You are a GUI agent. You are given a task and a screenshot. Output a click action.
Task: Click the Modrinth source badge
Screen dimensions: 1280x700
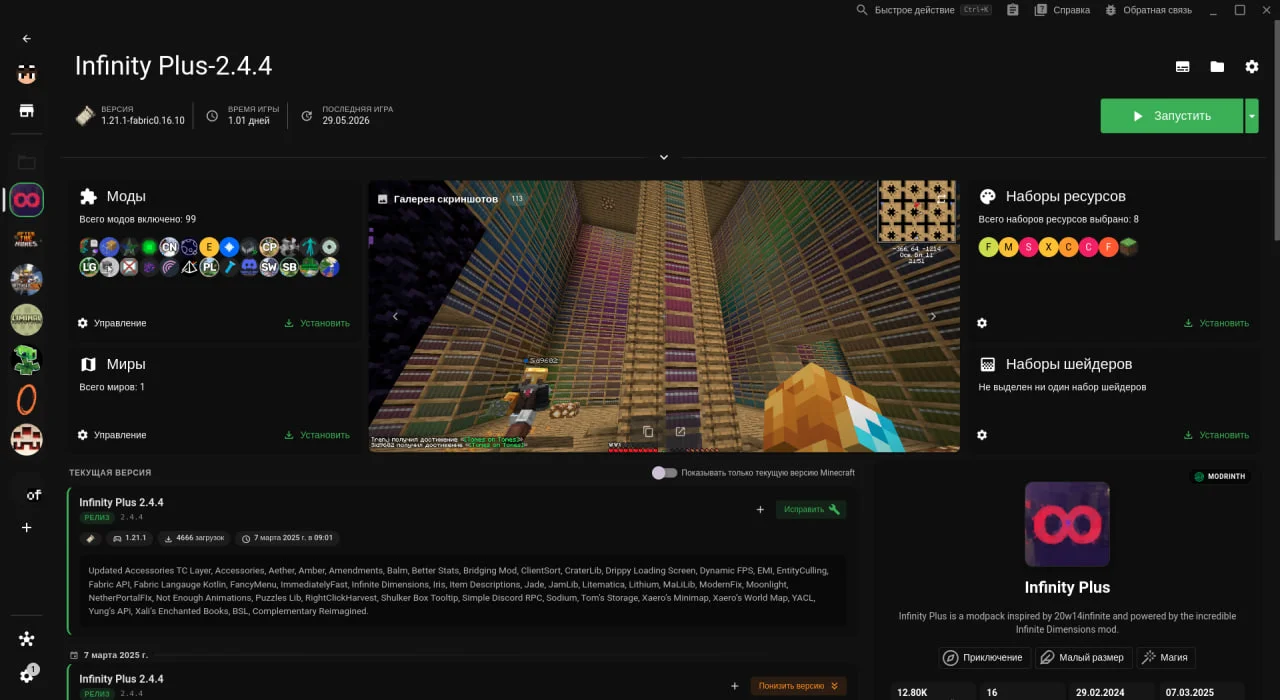(1220, 477)
